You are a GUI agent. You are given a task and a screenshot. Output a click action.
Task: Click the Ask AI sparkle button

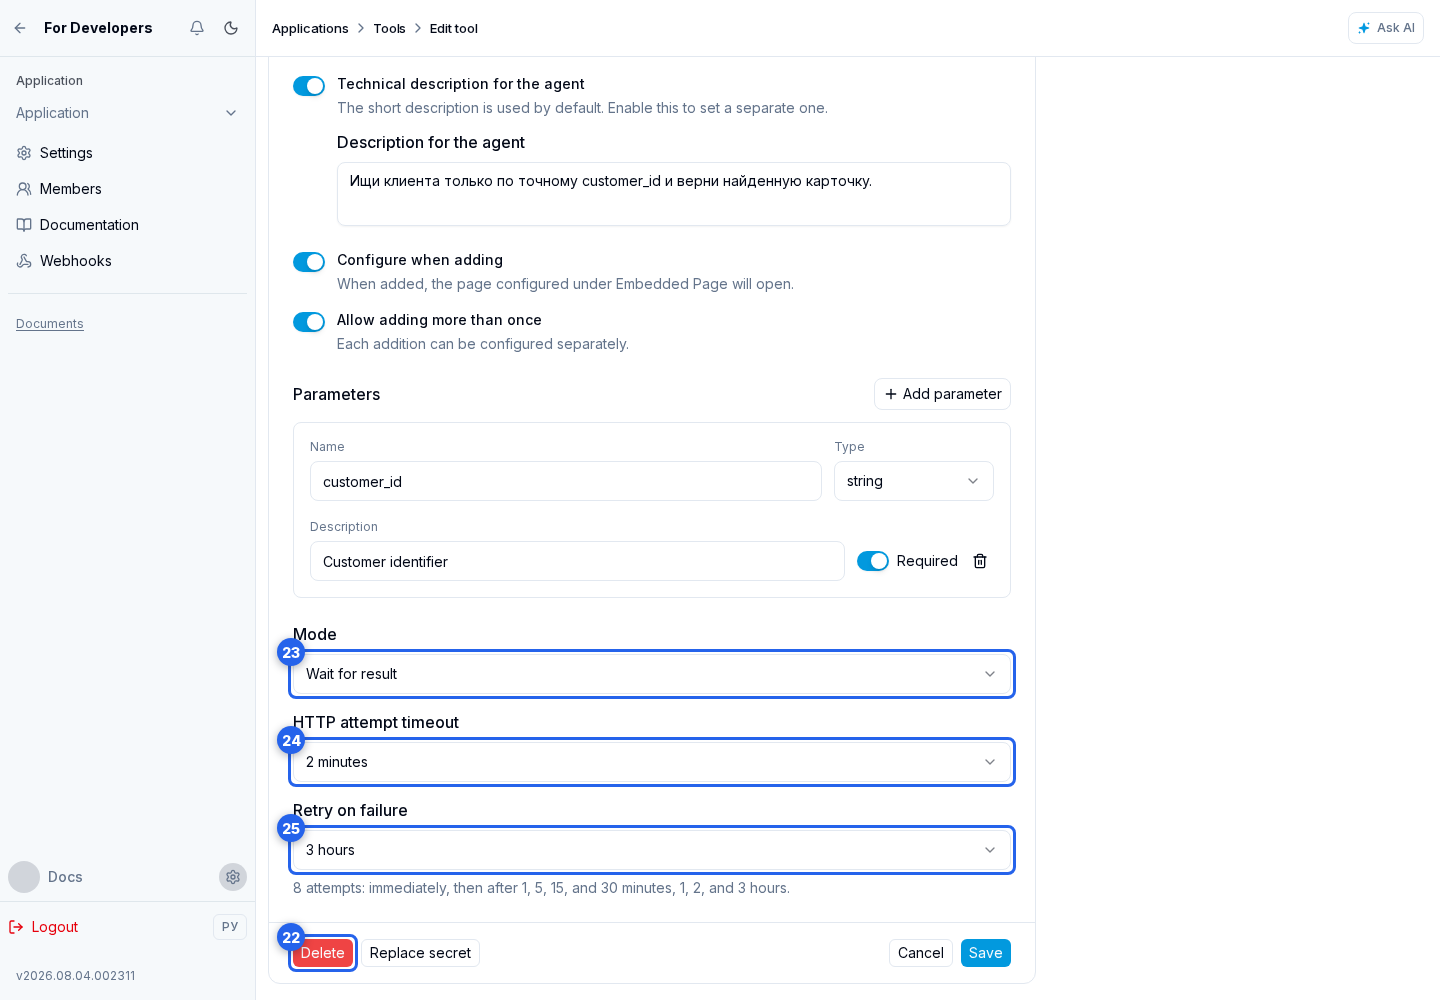click(x=1385, y=28)
